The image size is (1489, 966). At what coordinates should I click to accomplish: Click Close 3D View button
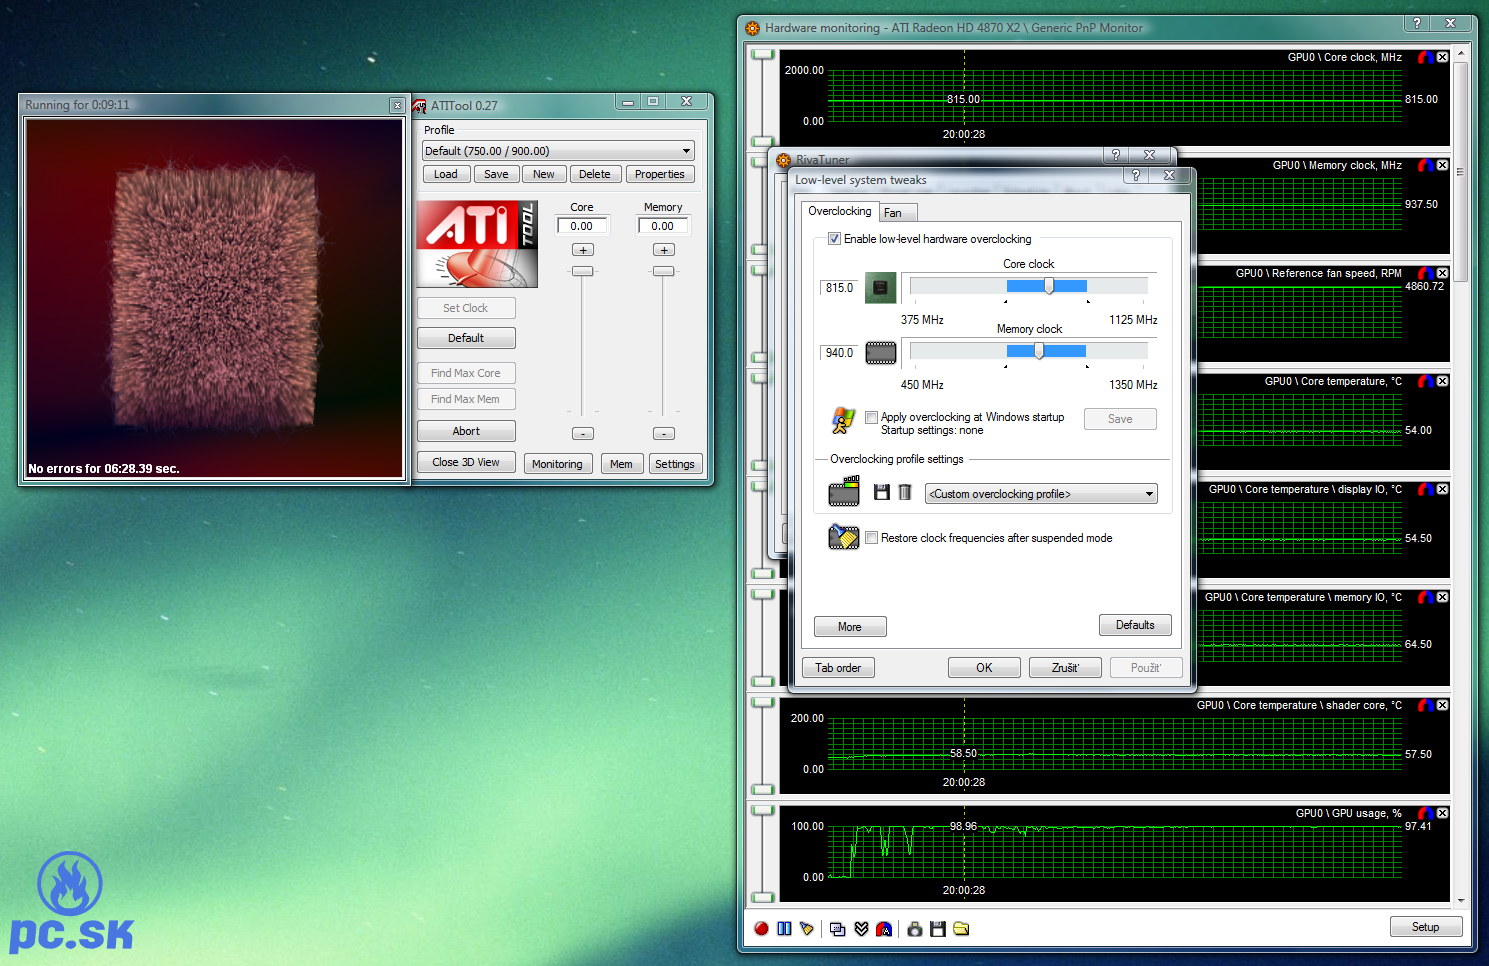click(466, 462)
